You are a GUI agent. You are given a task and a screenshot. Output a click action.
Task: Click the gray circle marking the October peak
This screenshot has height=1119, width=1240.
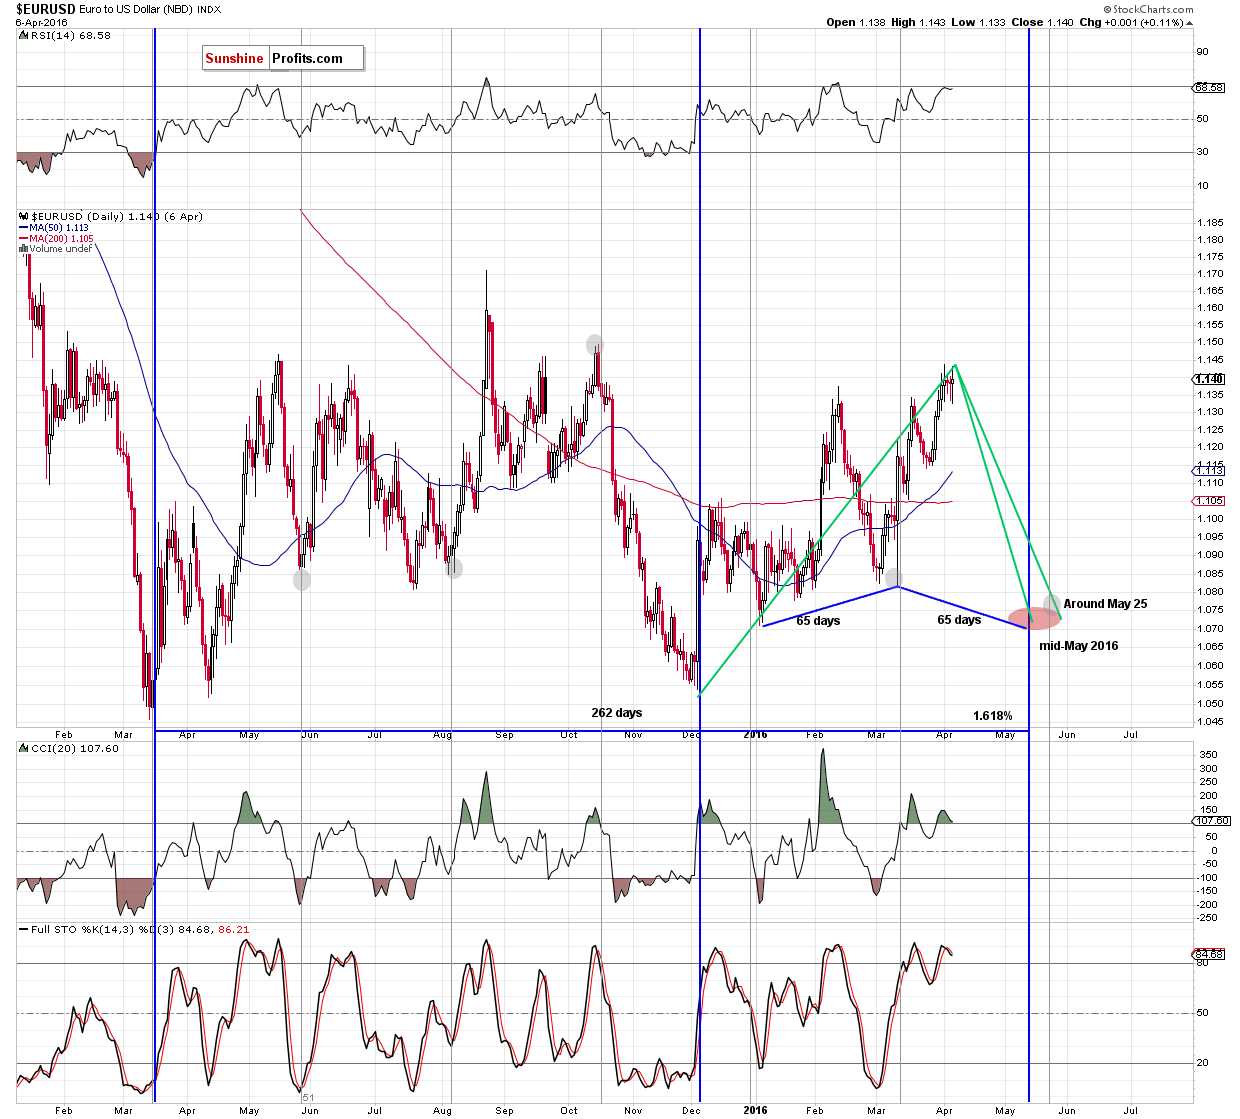[x=595, y=344]
